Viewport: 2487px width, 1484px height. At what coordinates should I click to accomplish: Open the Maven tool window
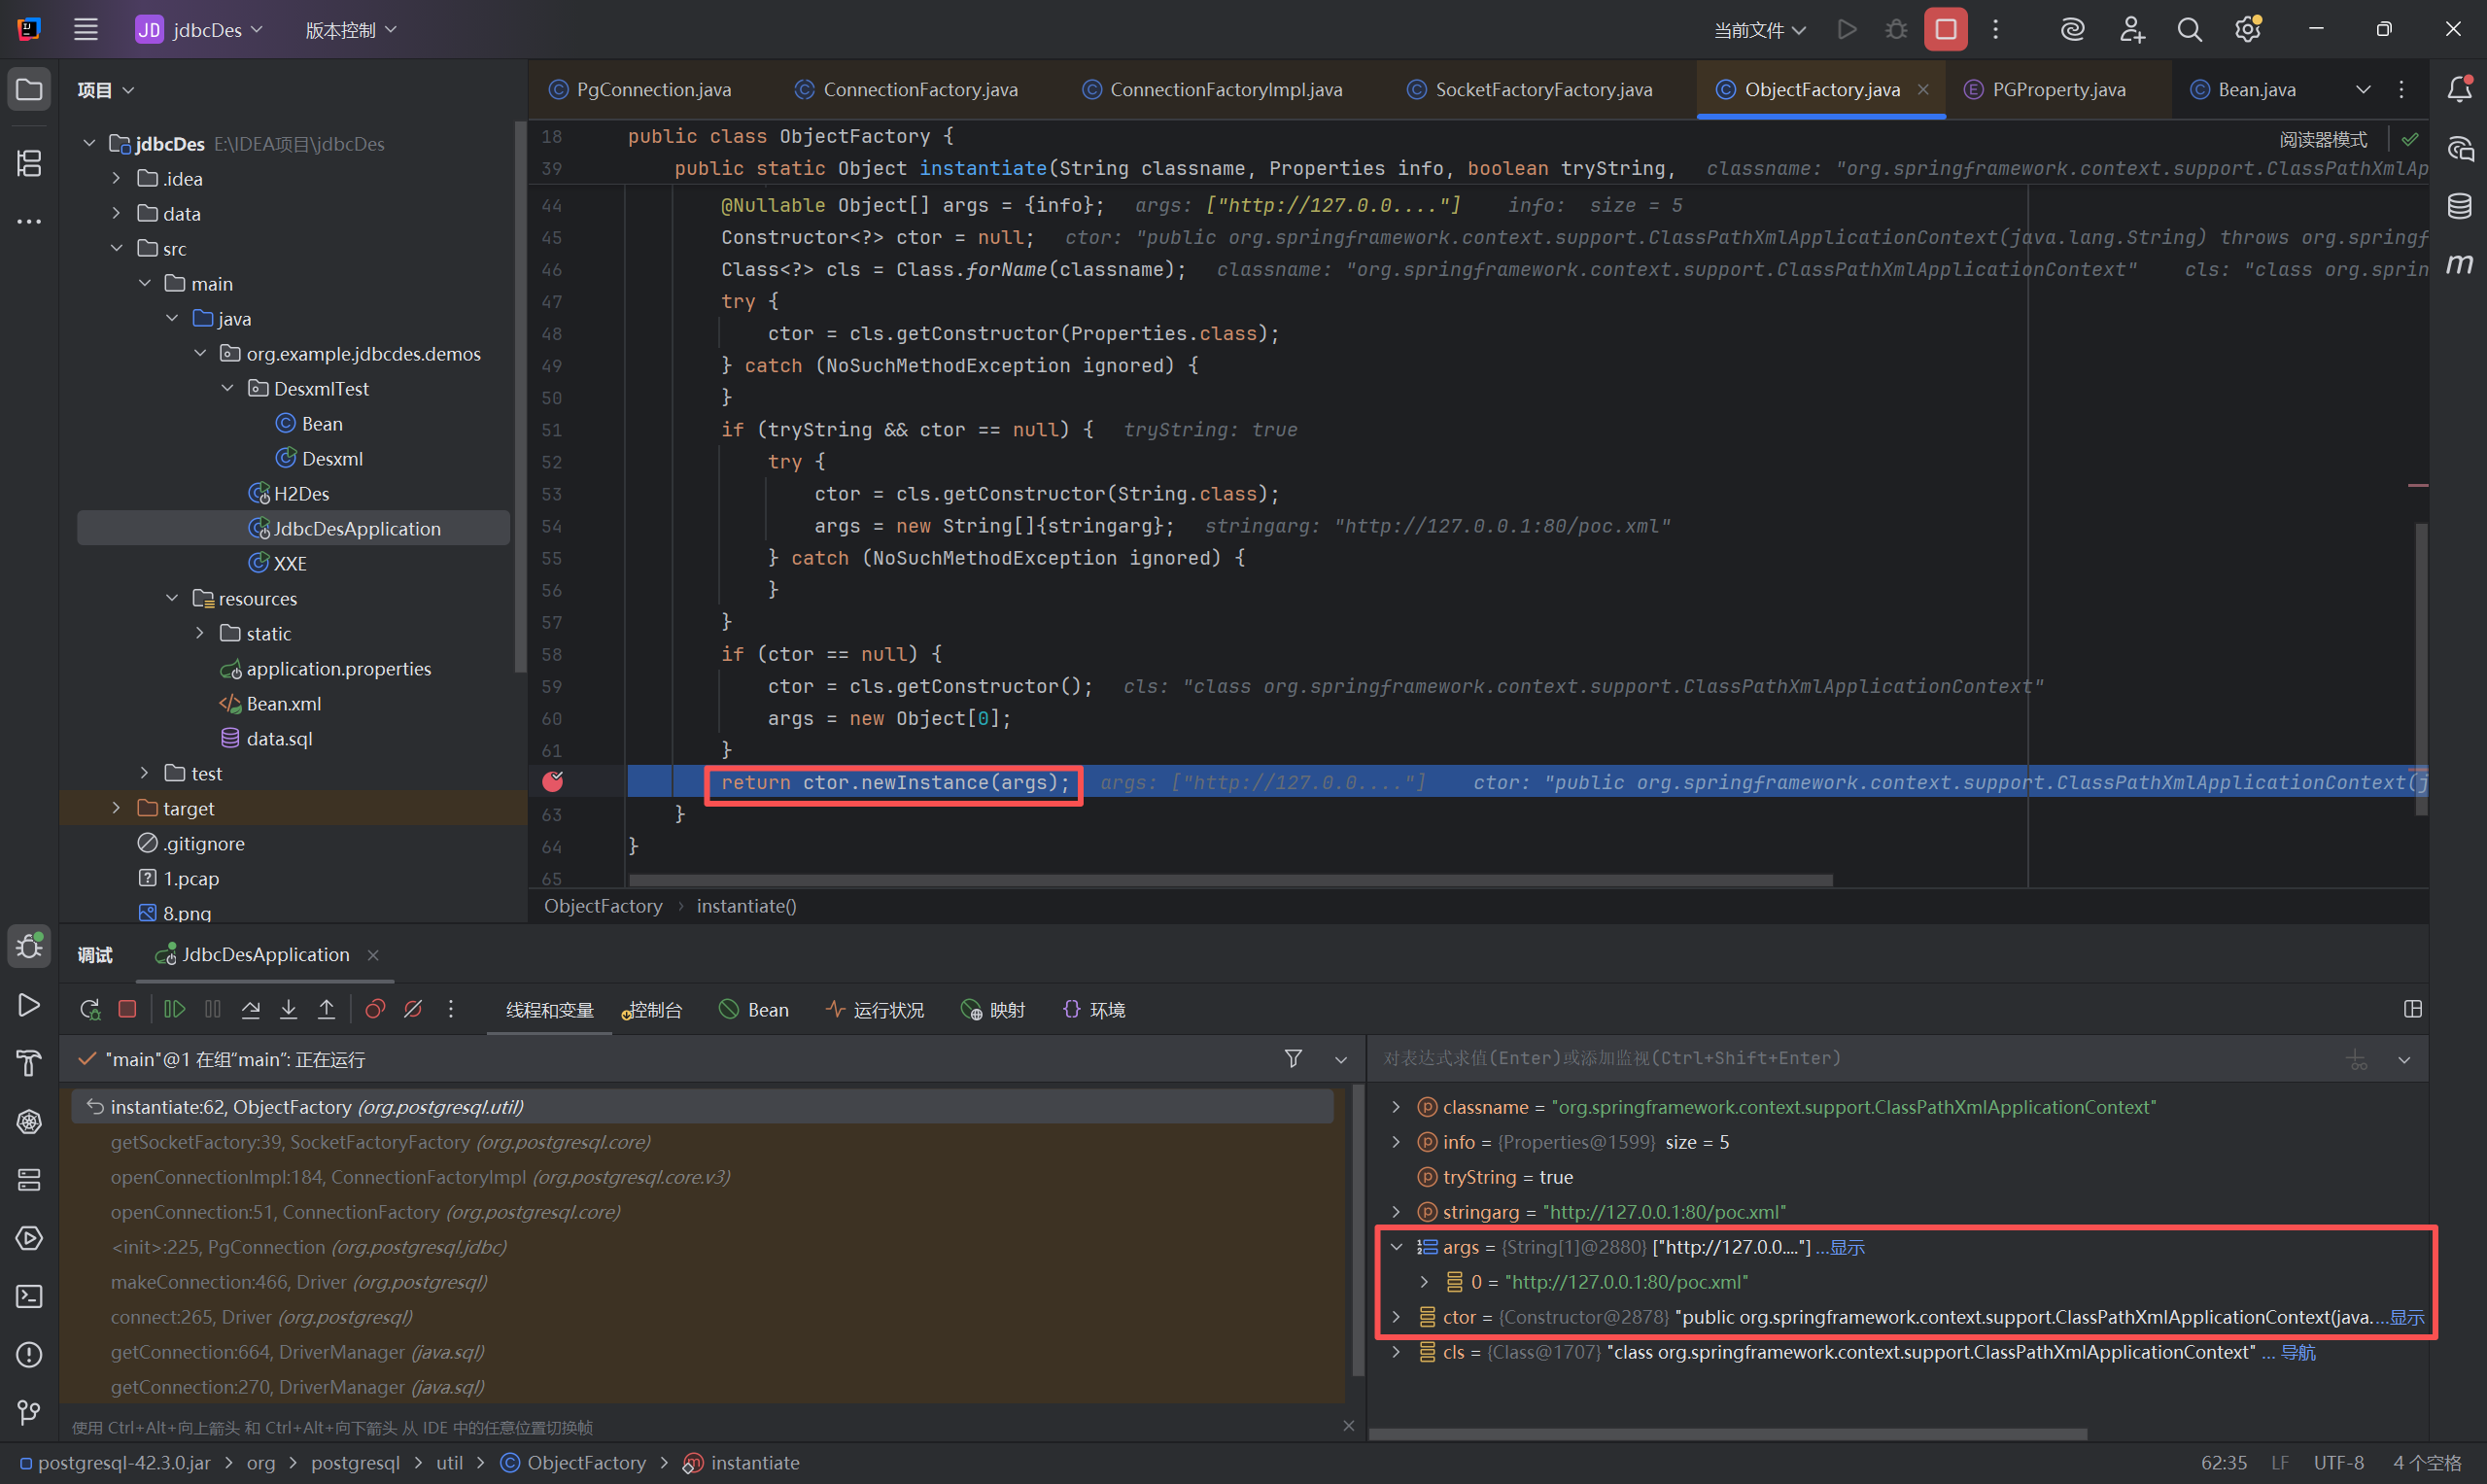point(2460,264)
